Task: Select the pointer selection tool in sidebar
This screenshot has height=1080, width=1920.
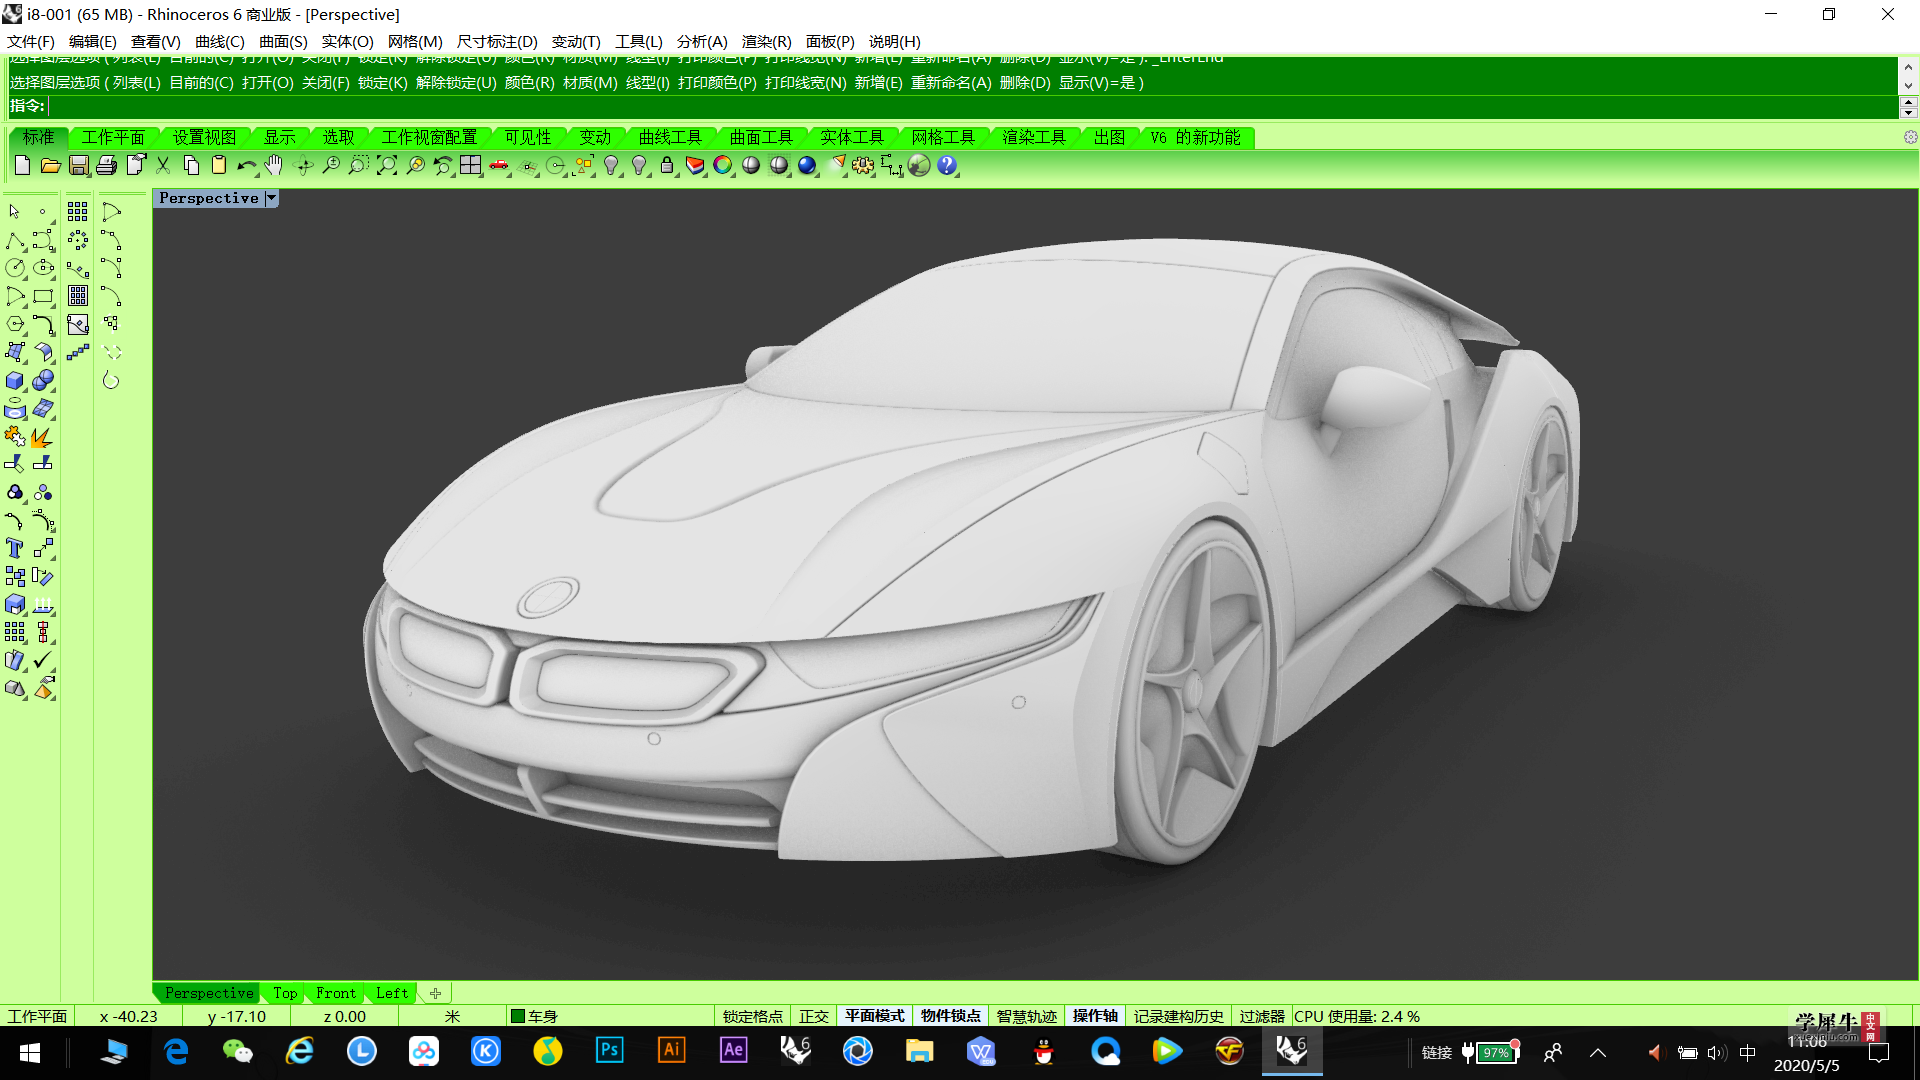Action: click(x=15, y=212)
